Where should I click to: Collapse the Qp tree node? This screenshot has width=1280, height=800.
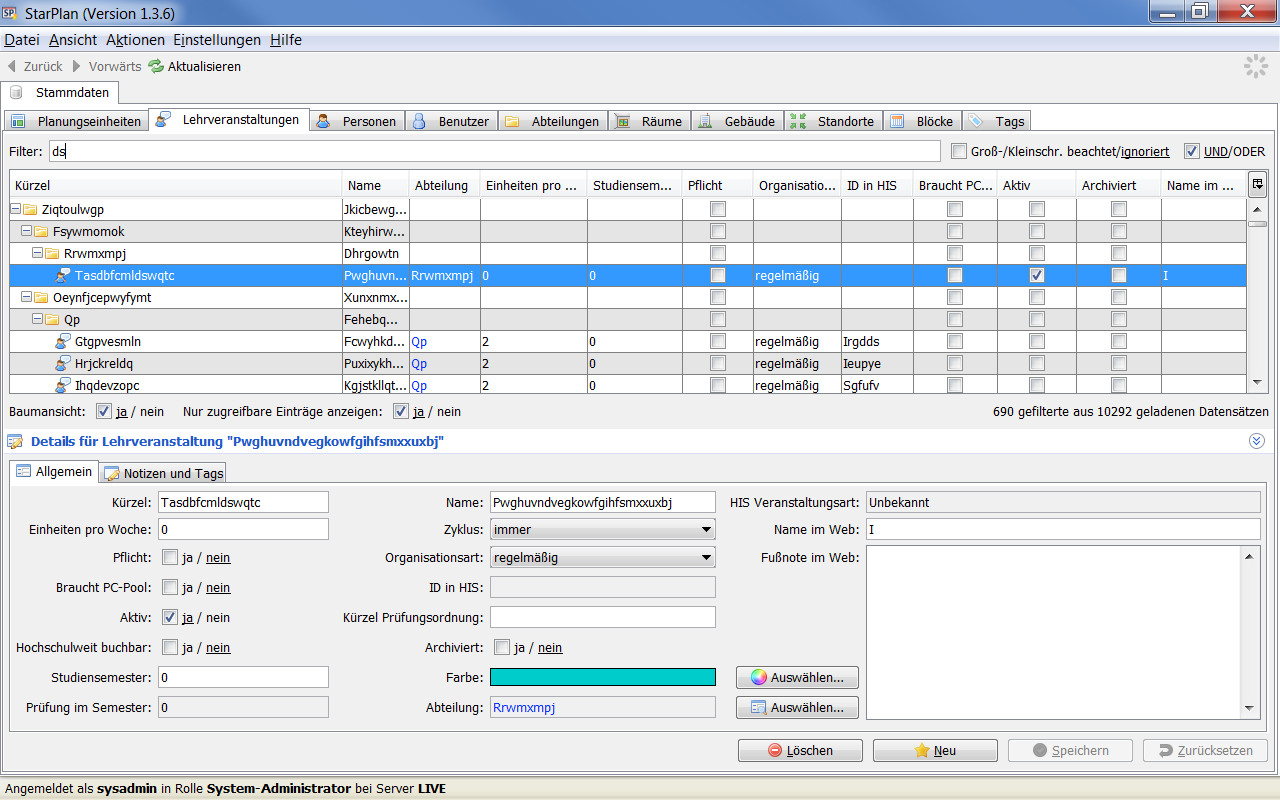(x=37, y=319)
